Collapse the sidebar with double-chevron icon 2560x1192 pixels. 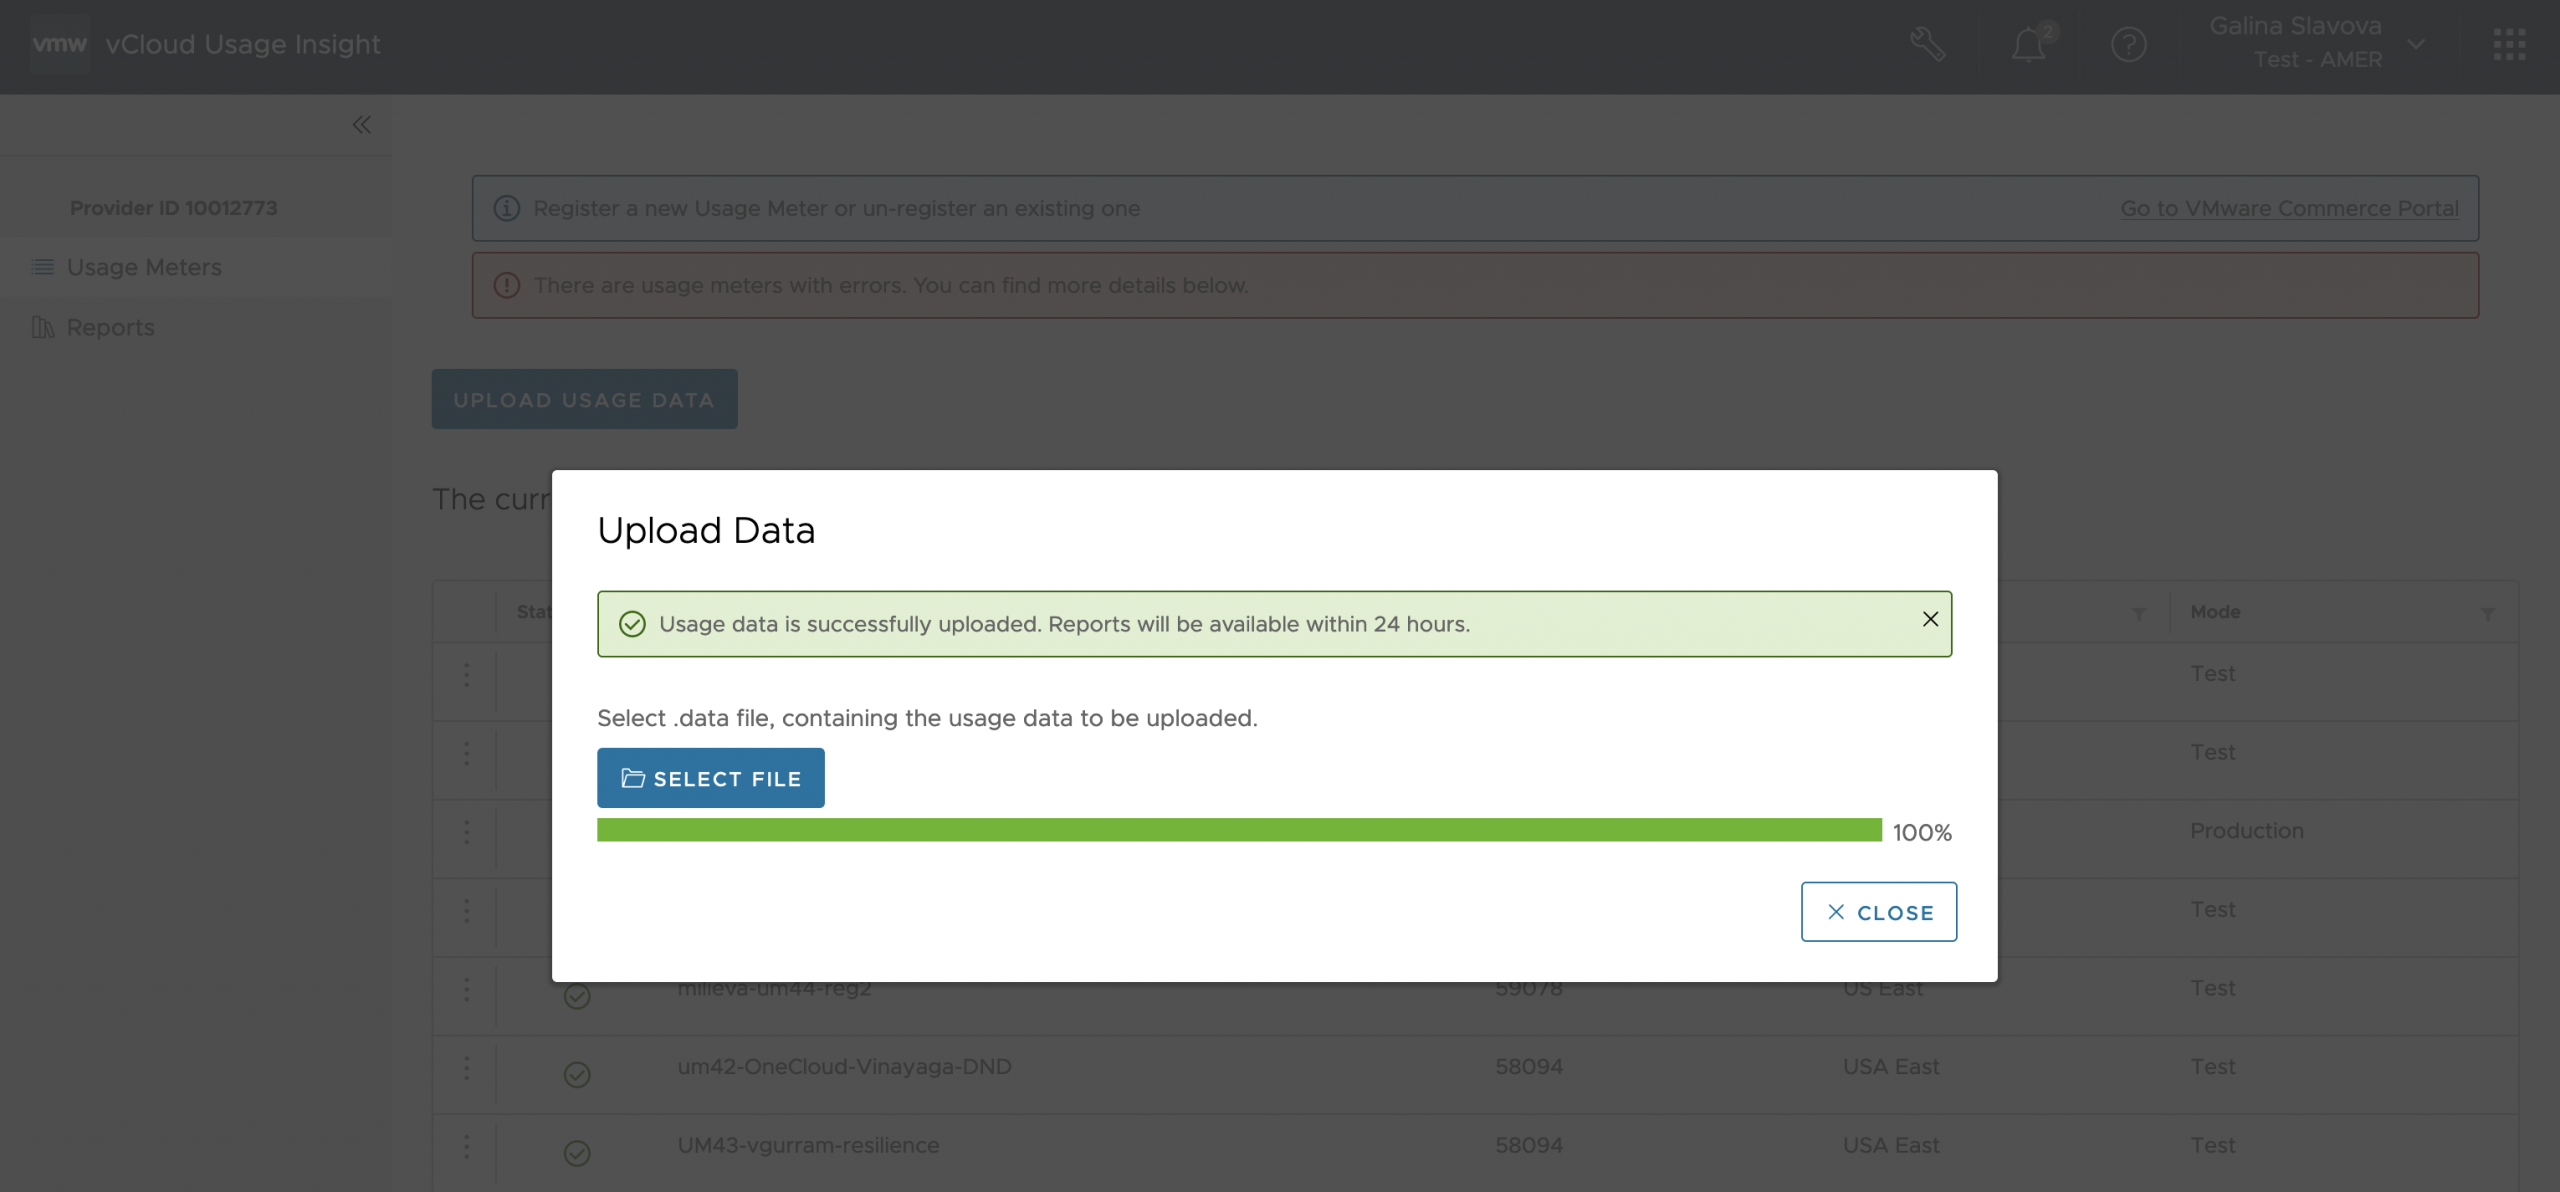coord(362,125)
